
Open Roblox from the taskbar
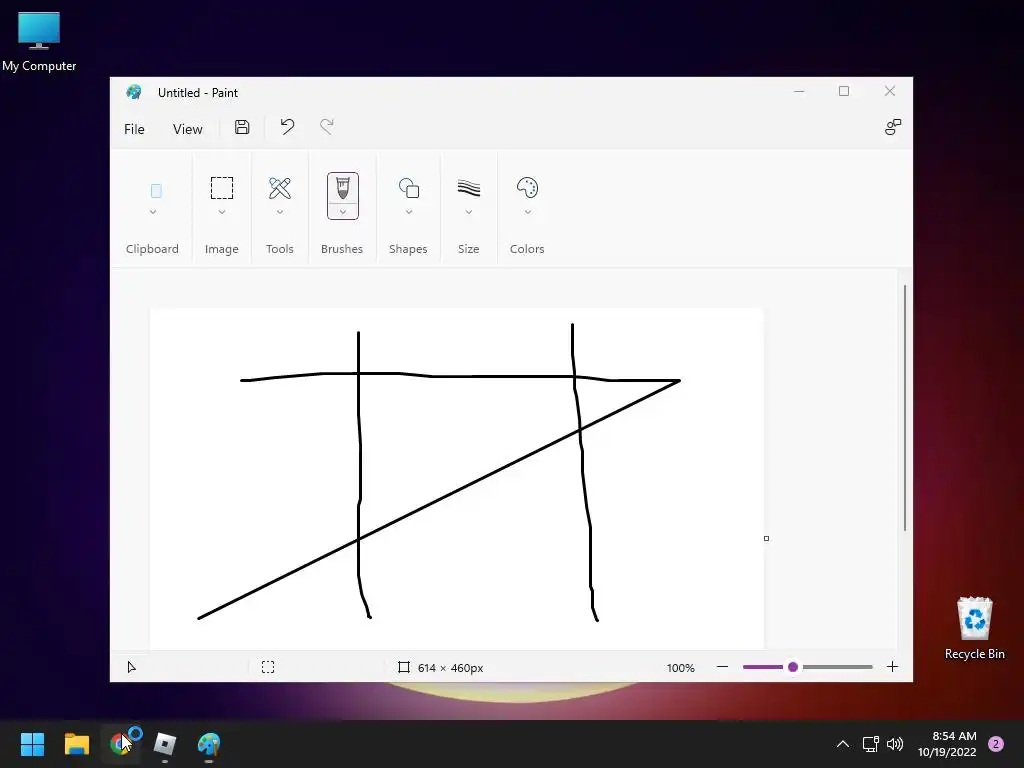click(x=165, y=744)
